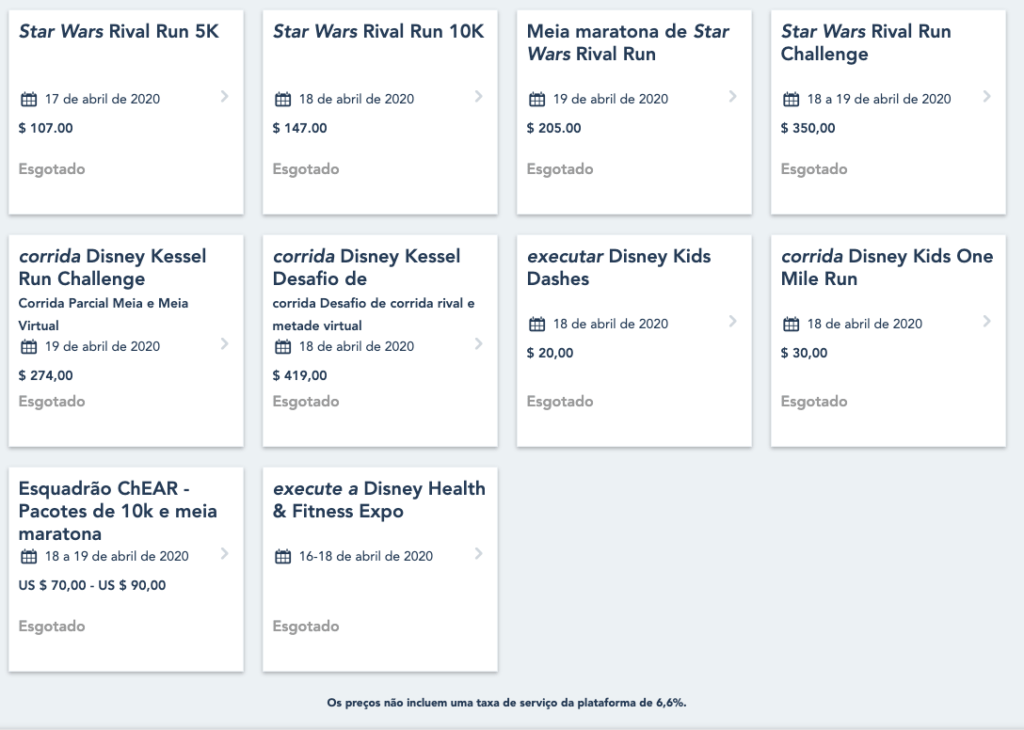Click Esgotado on Disney Kids Dashes card

(x=560, y=402)
